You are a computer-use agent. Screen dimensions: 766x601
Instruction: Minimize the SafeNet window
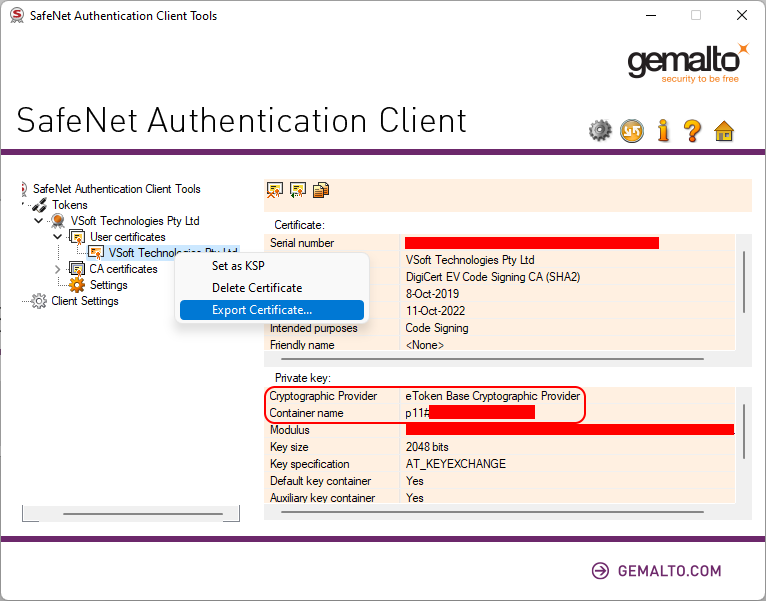coord(651,15)
